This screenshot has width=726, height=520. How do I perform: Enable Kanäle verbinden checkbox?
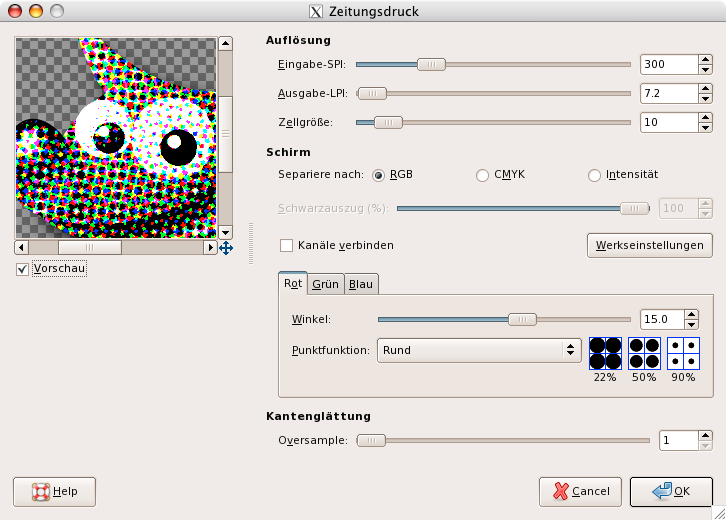(286, 245)
